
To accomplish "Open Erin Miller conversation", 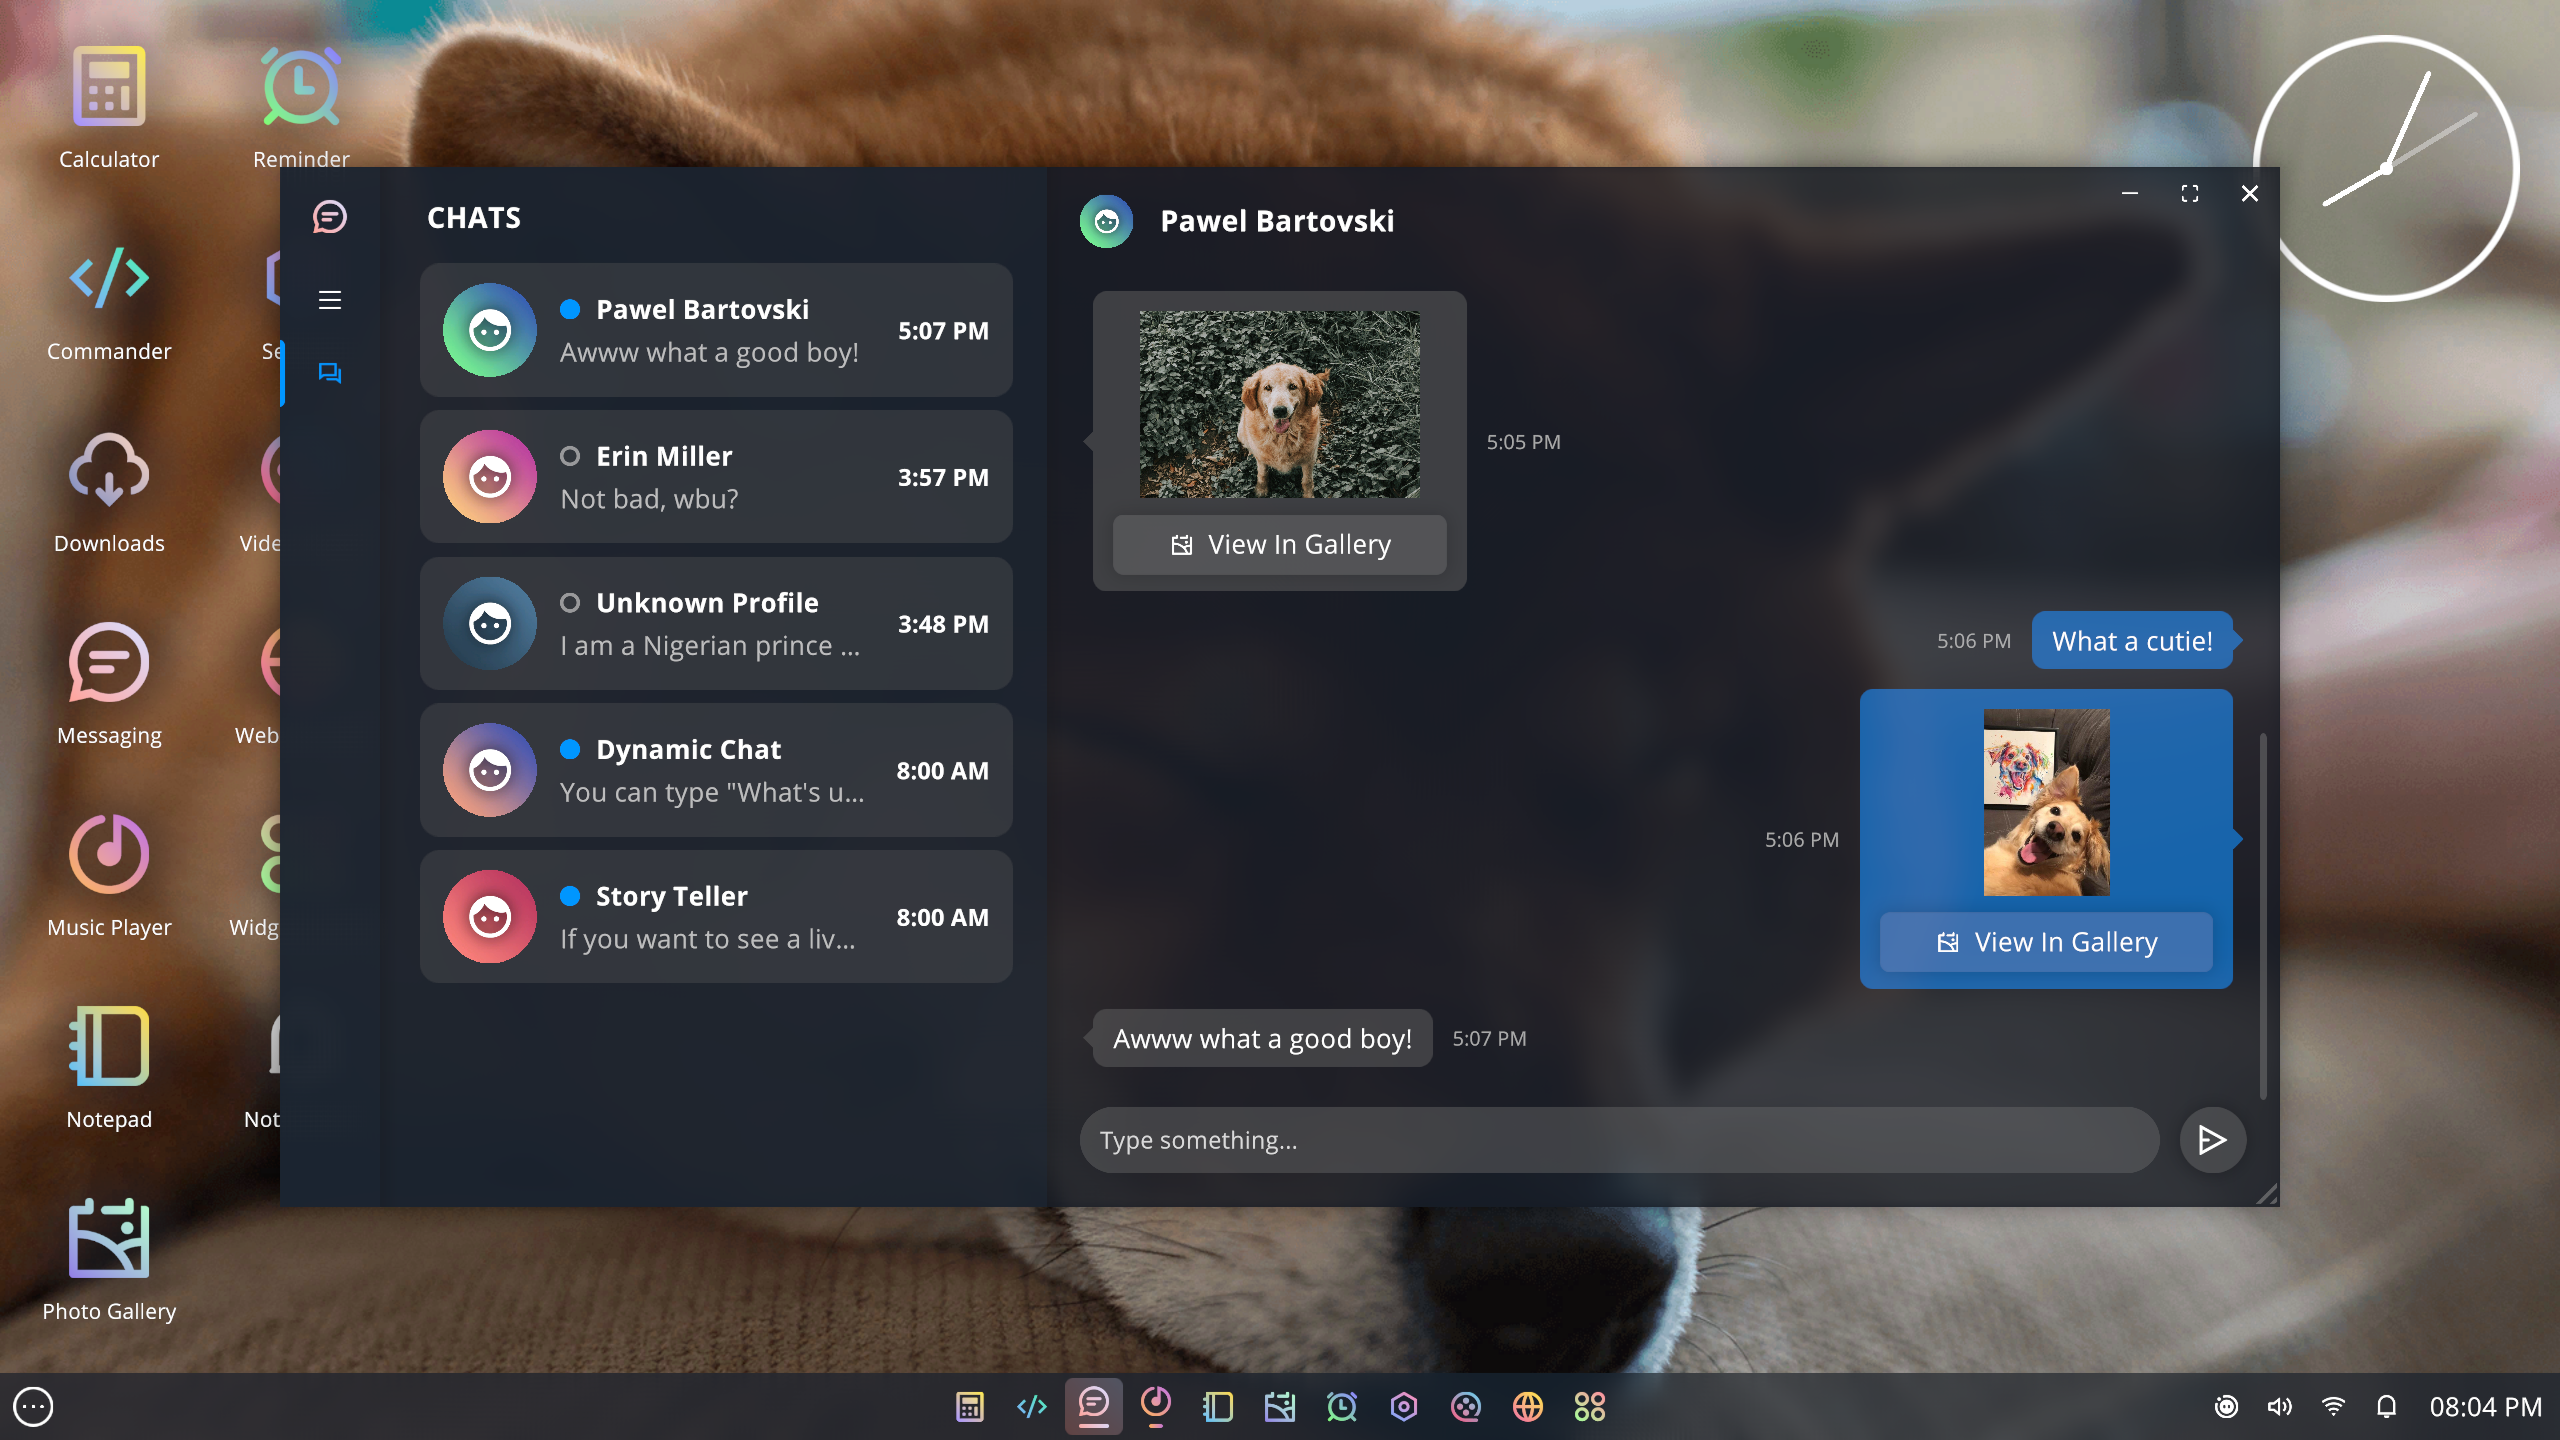I will click(716, 477).
